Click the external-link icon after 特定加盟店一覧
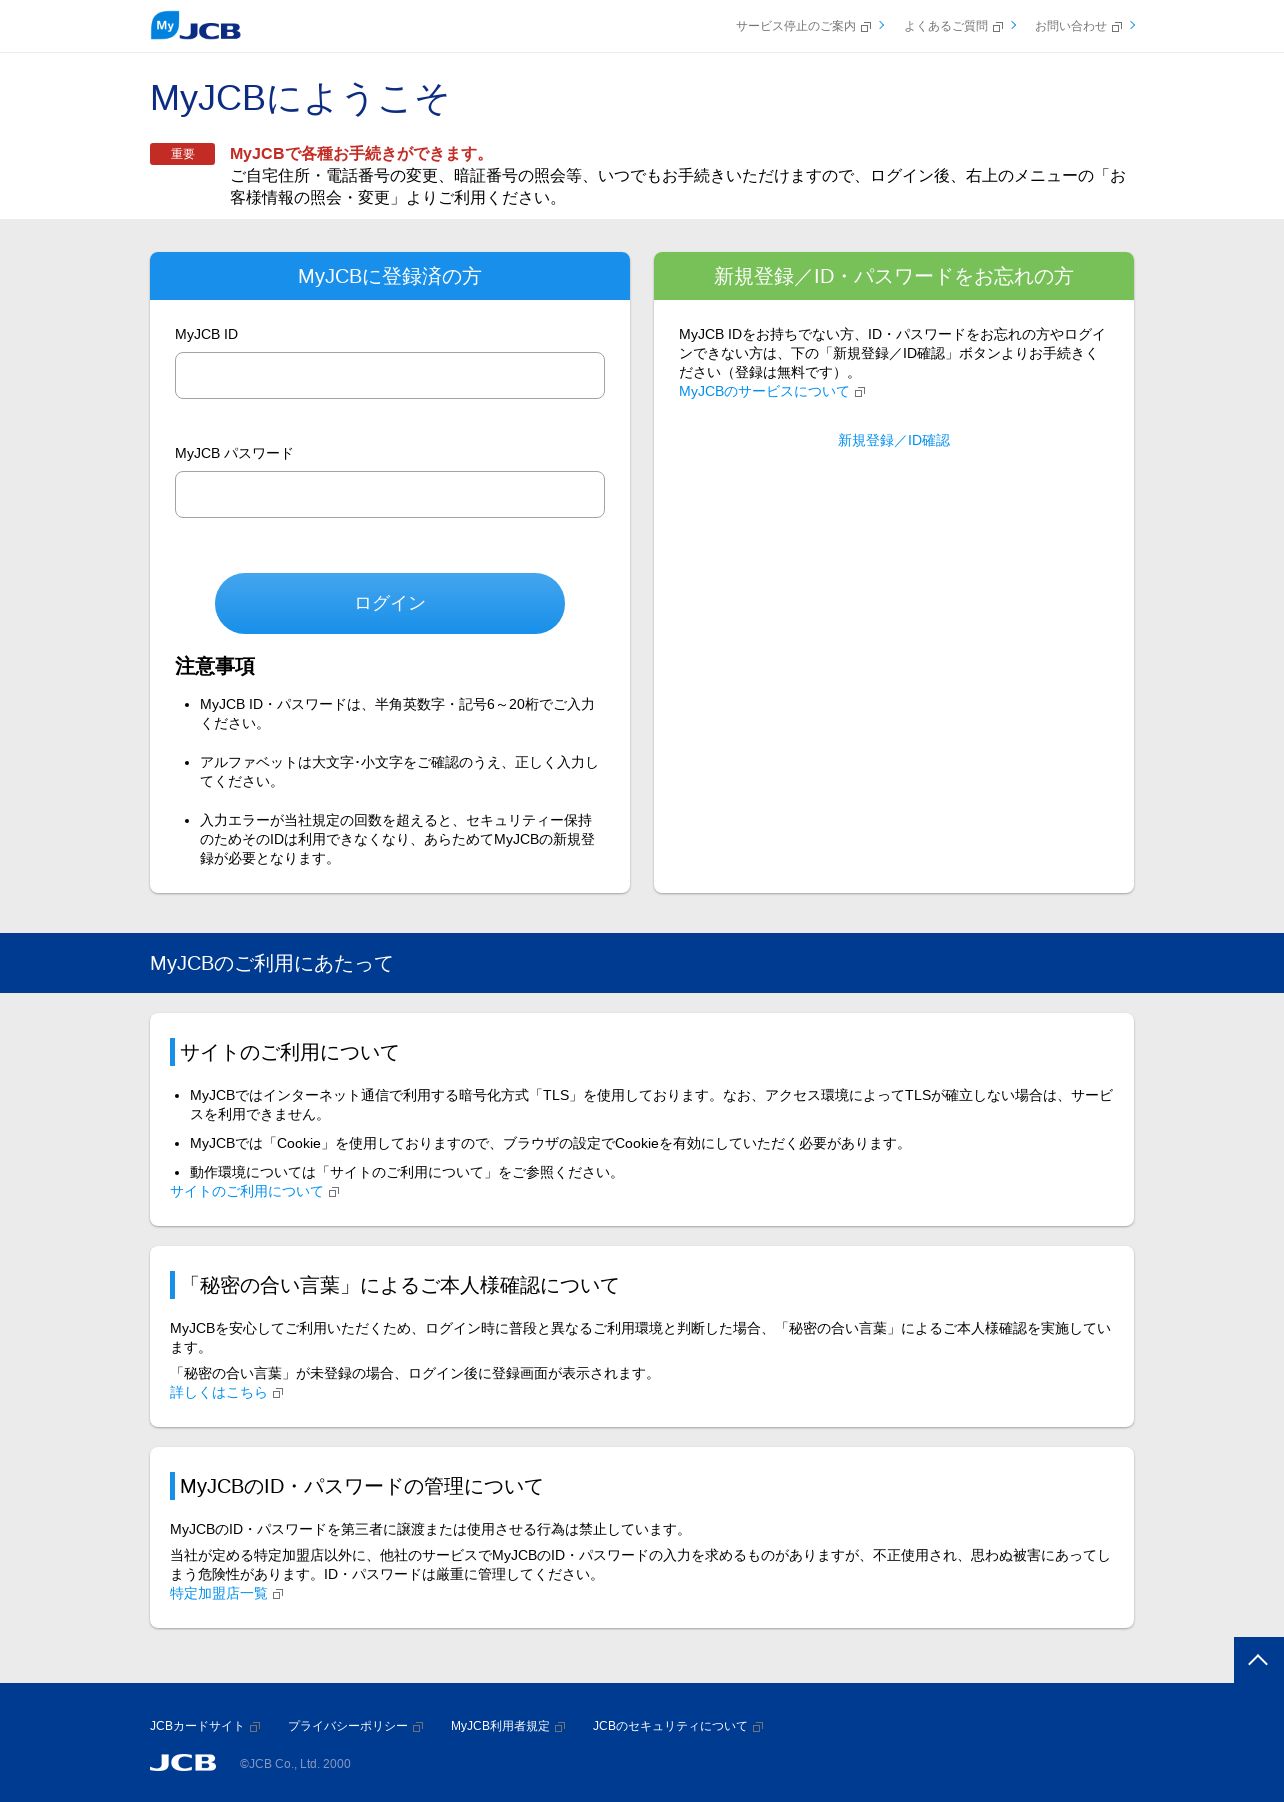Viewport: 1284px width, 1802px height. (x=278, y=1594)
